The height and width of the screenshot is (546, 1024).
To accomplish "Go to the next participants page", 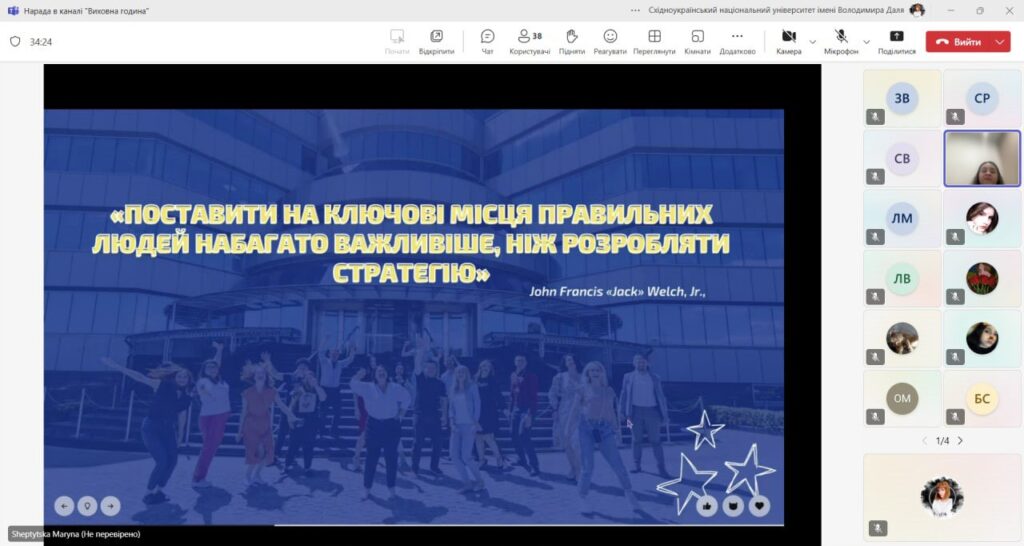I will (x=960, y=441).
